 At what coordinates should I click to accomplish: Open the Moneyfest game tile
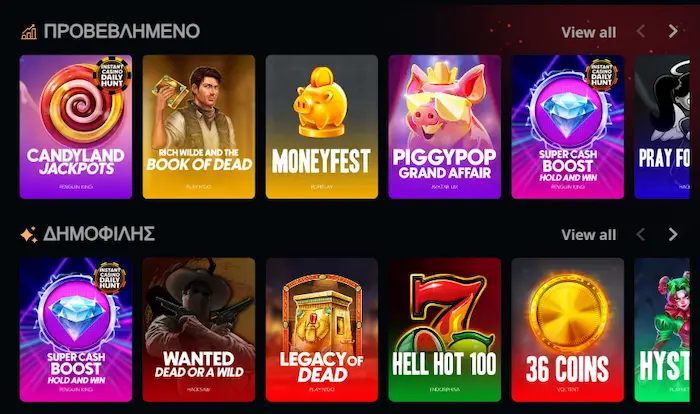tap(322, 127)
